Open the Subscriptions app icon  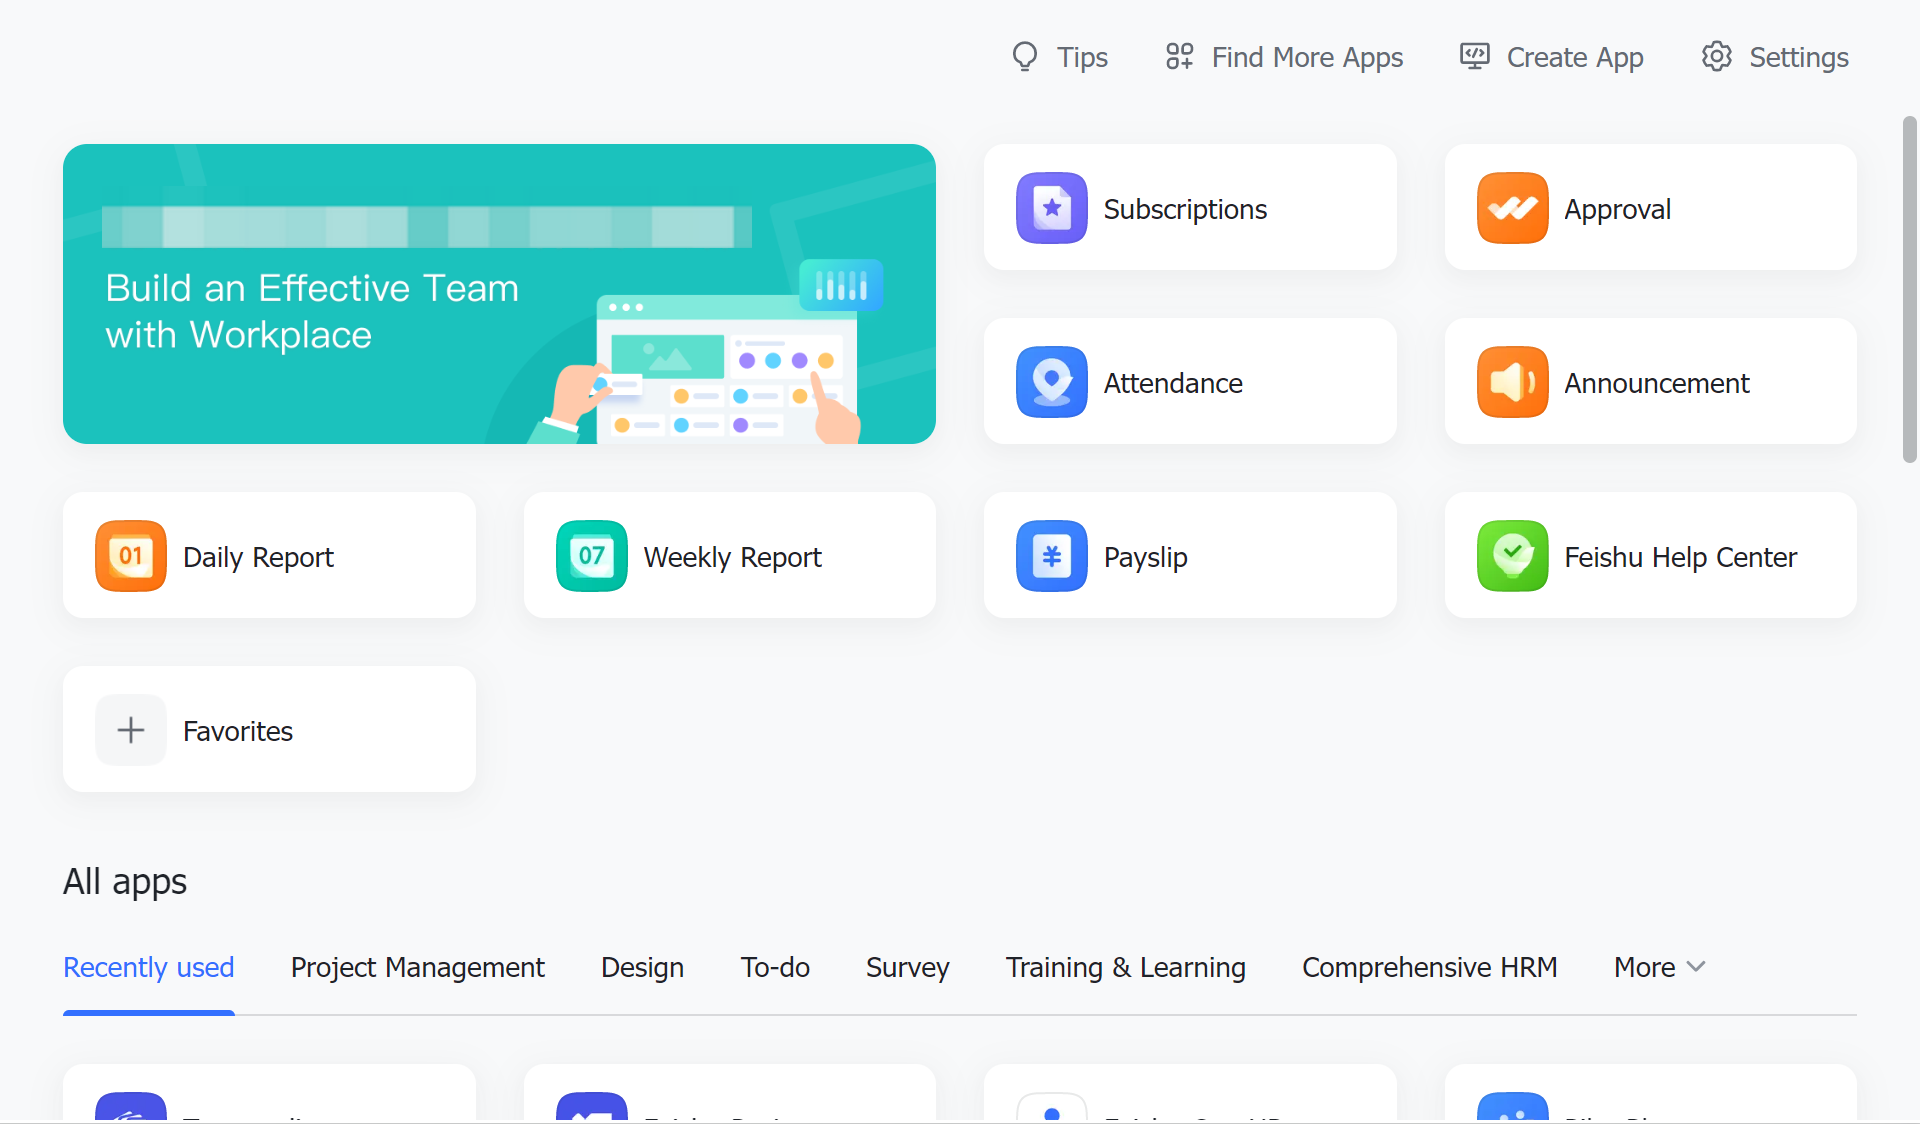tap(1051, 208)
